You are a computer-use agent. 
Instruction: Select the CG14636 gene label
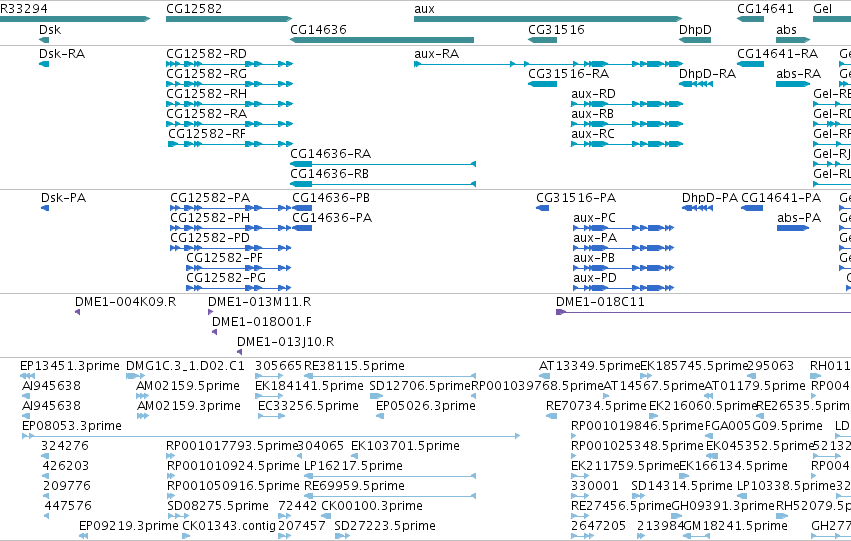click(318, 30)
